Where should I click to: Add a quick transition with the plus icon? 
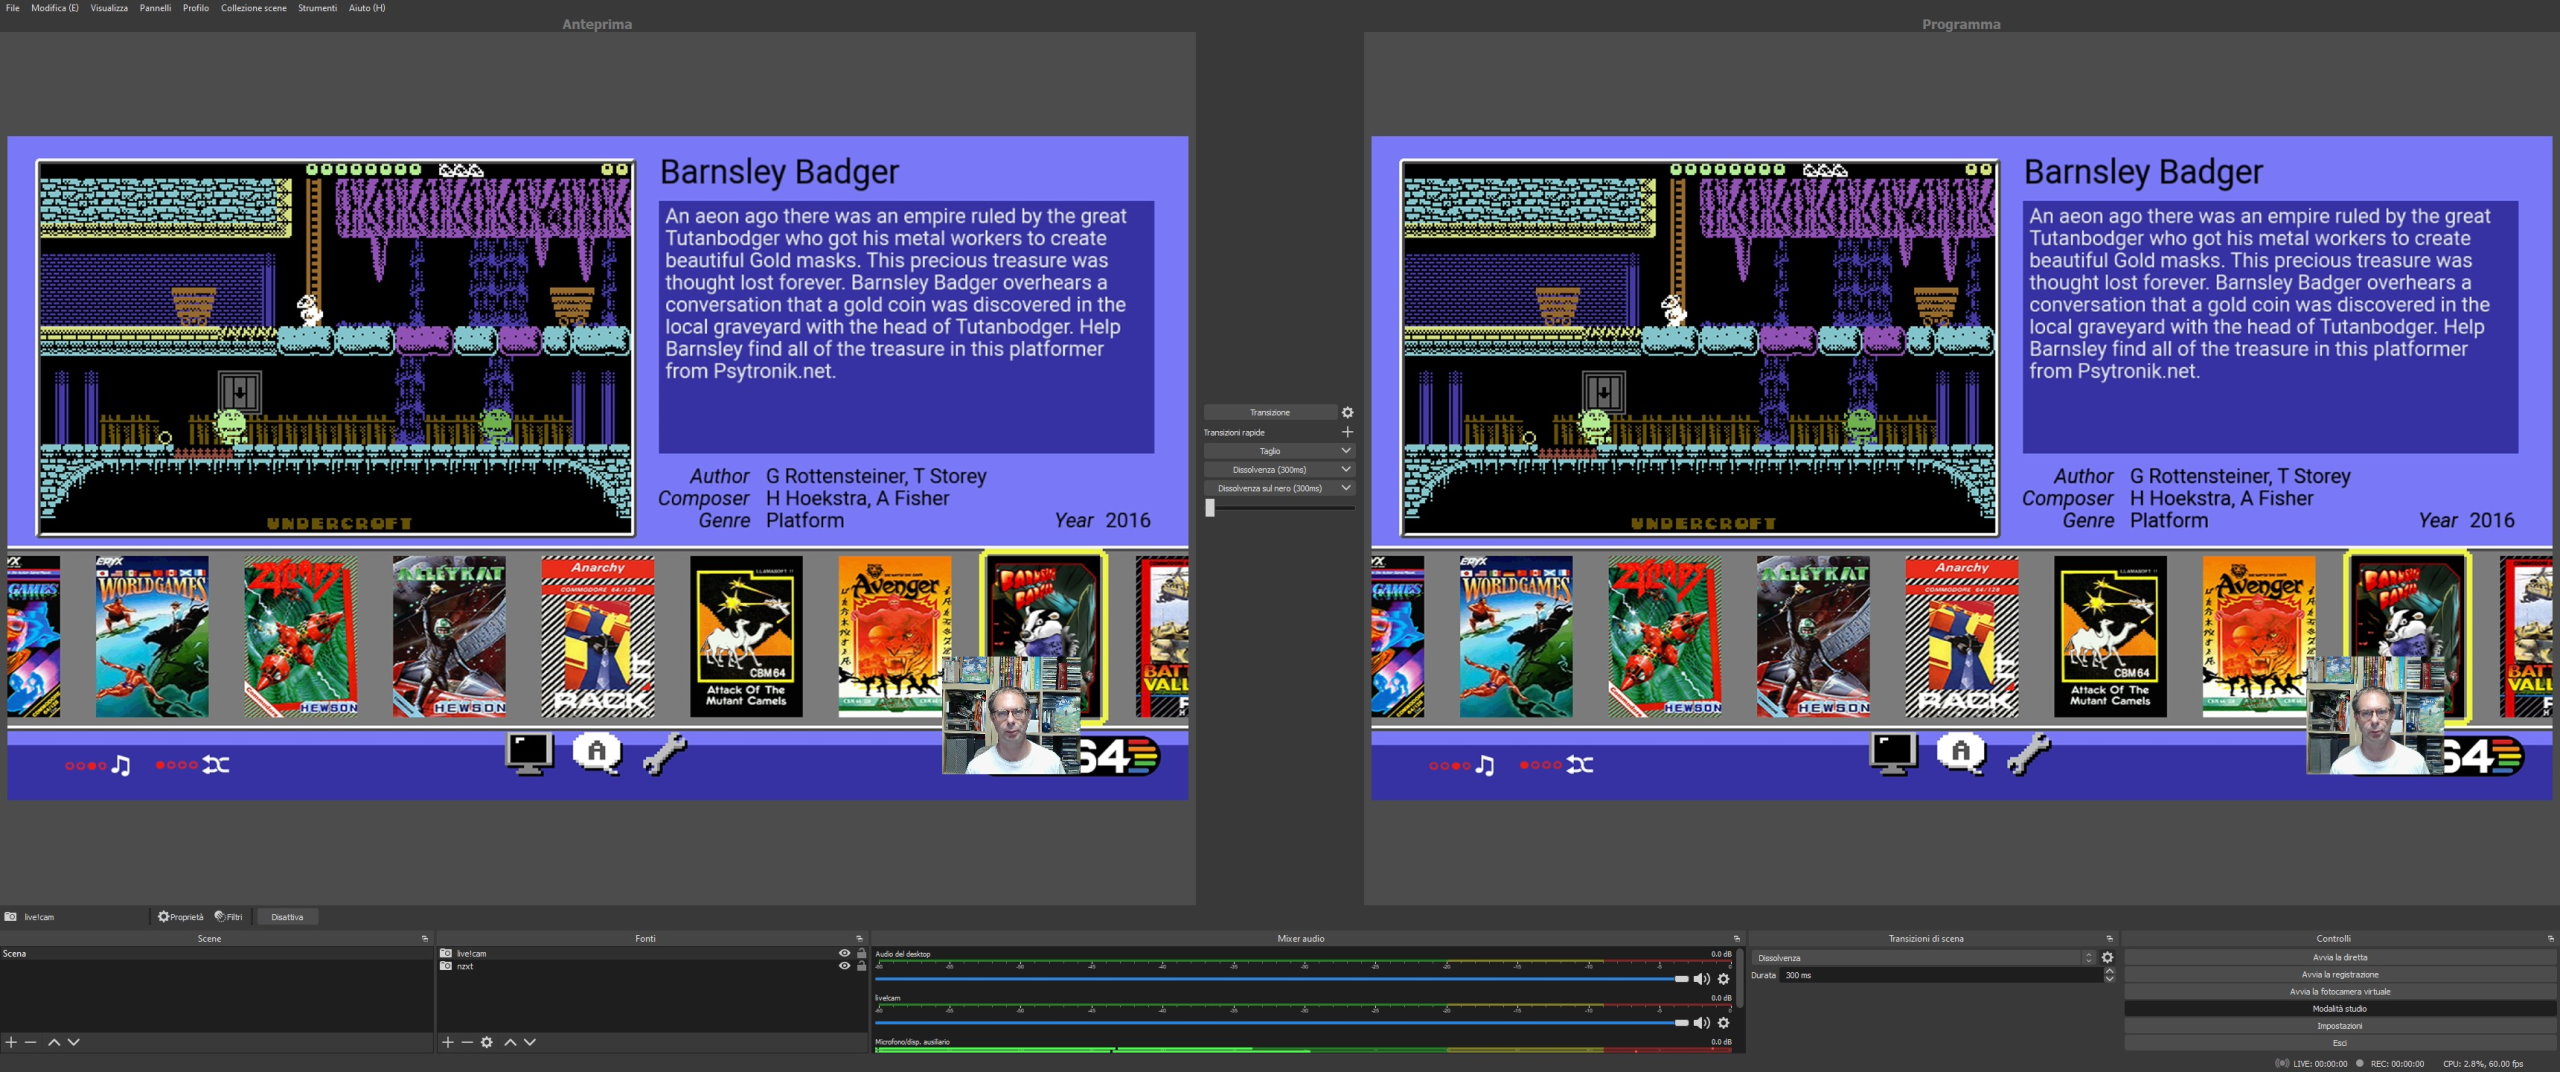point(1347,432)
